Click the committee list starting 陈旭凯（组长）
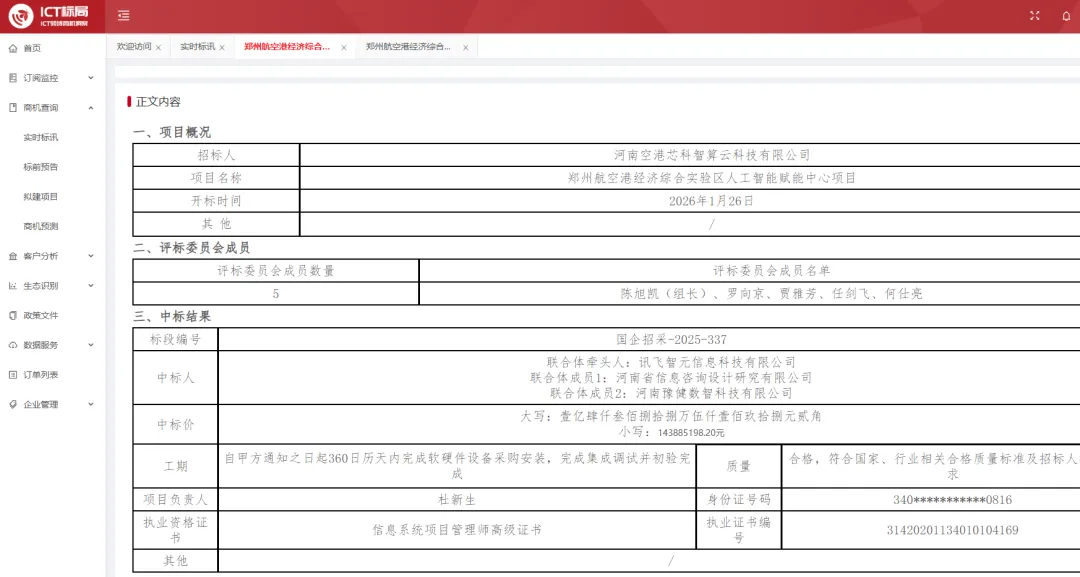1080x577 pixels. [771, 293]
